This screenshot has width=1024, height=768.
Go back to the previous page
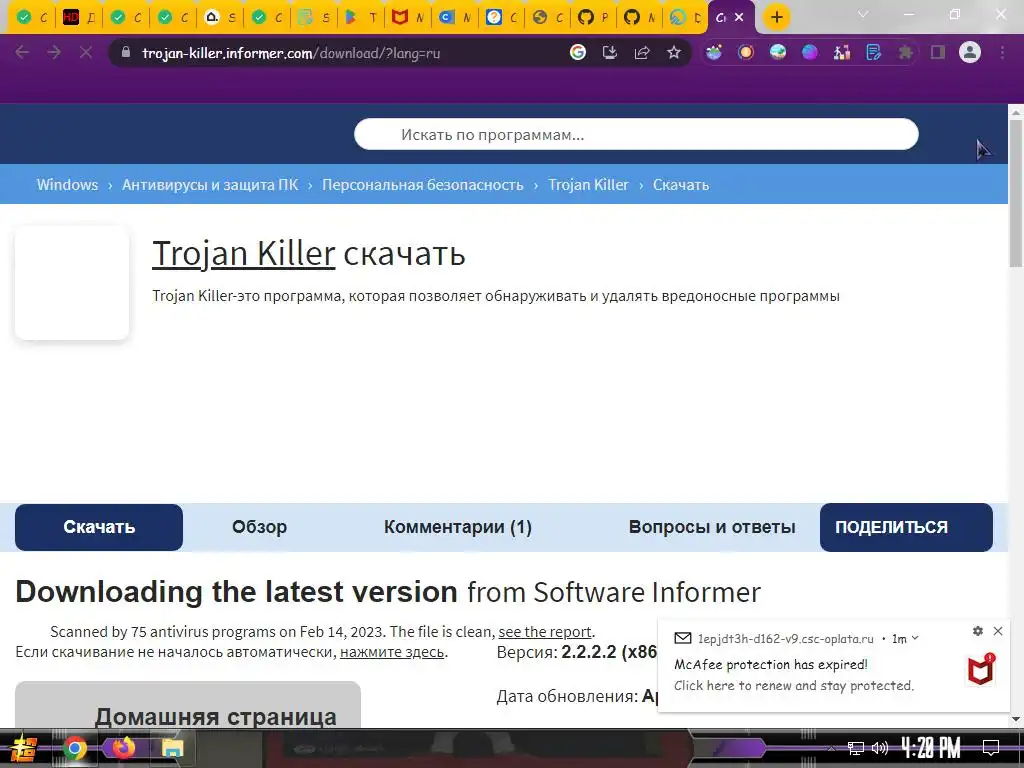[x=22, y=52]
